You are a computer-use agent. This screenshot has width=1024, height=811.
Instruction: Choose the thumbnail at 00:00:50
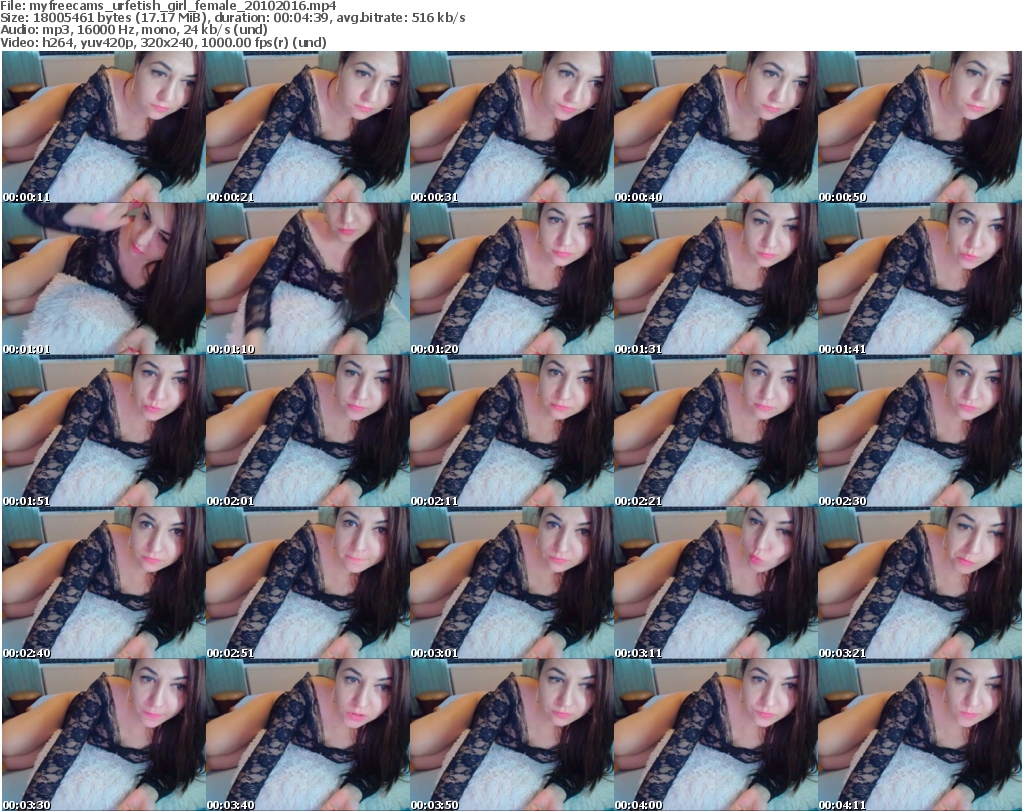pos(920,127)
